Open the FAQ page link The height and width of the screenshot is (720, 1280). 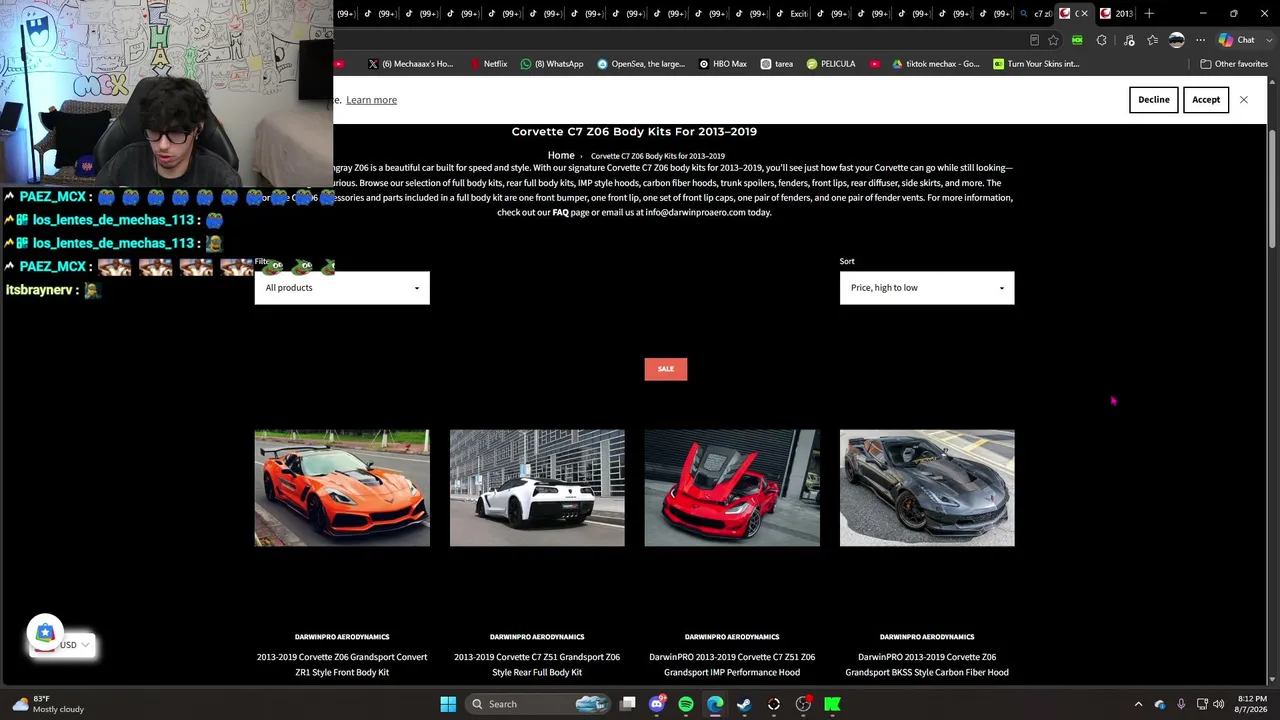560,212
